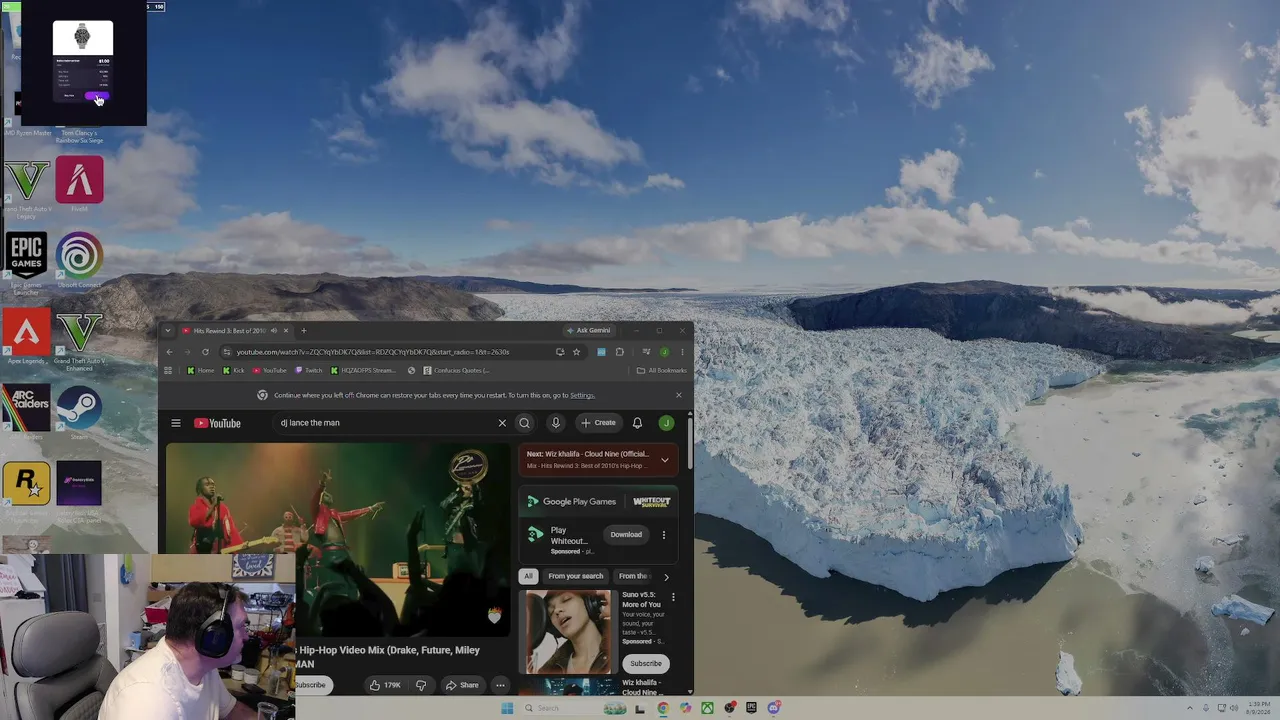Open the YouTube account avatar menu
This screenshot has height=720, width=1280.
[x=666, y=423]
